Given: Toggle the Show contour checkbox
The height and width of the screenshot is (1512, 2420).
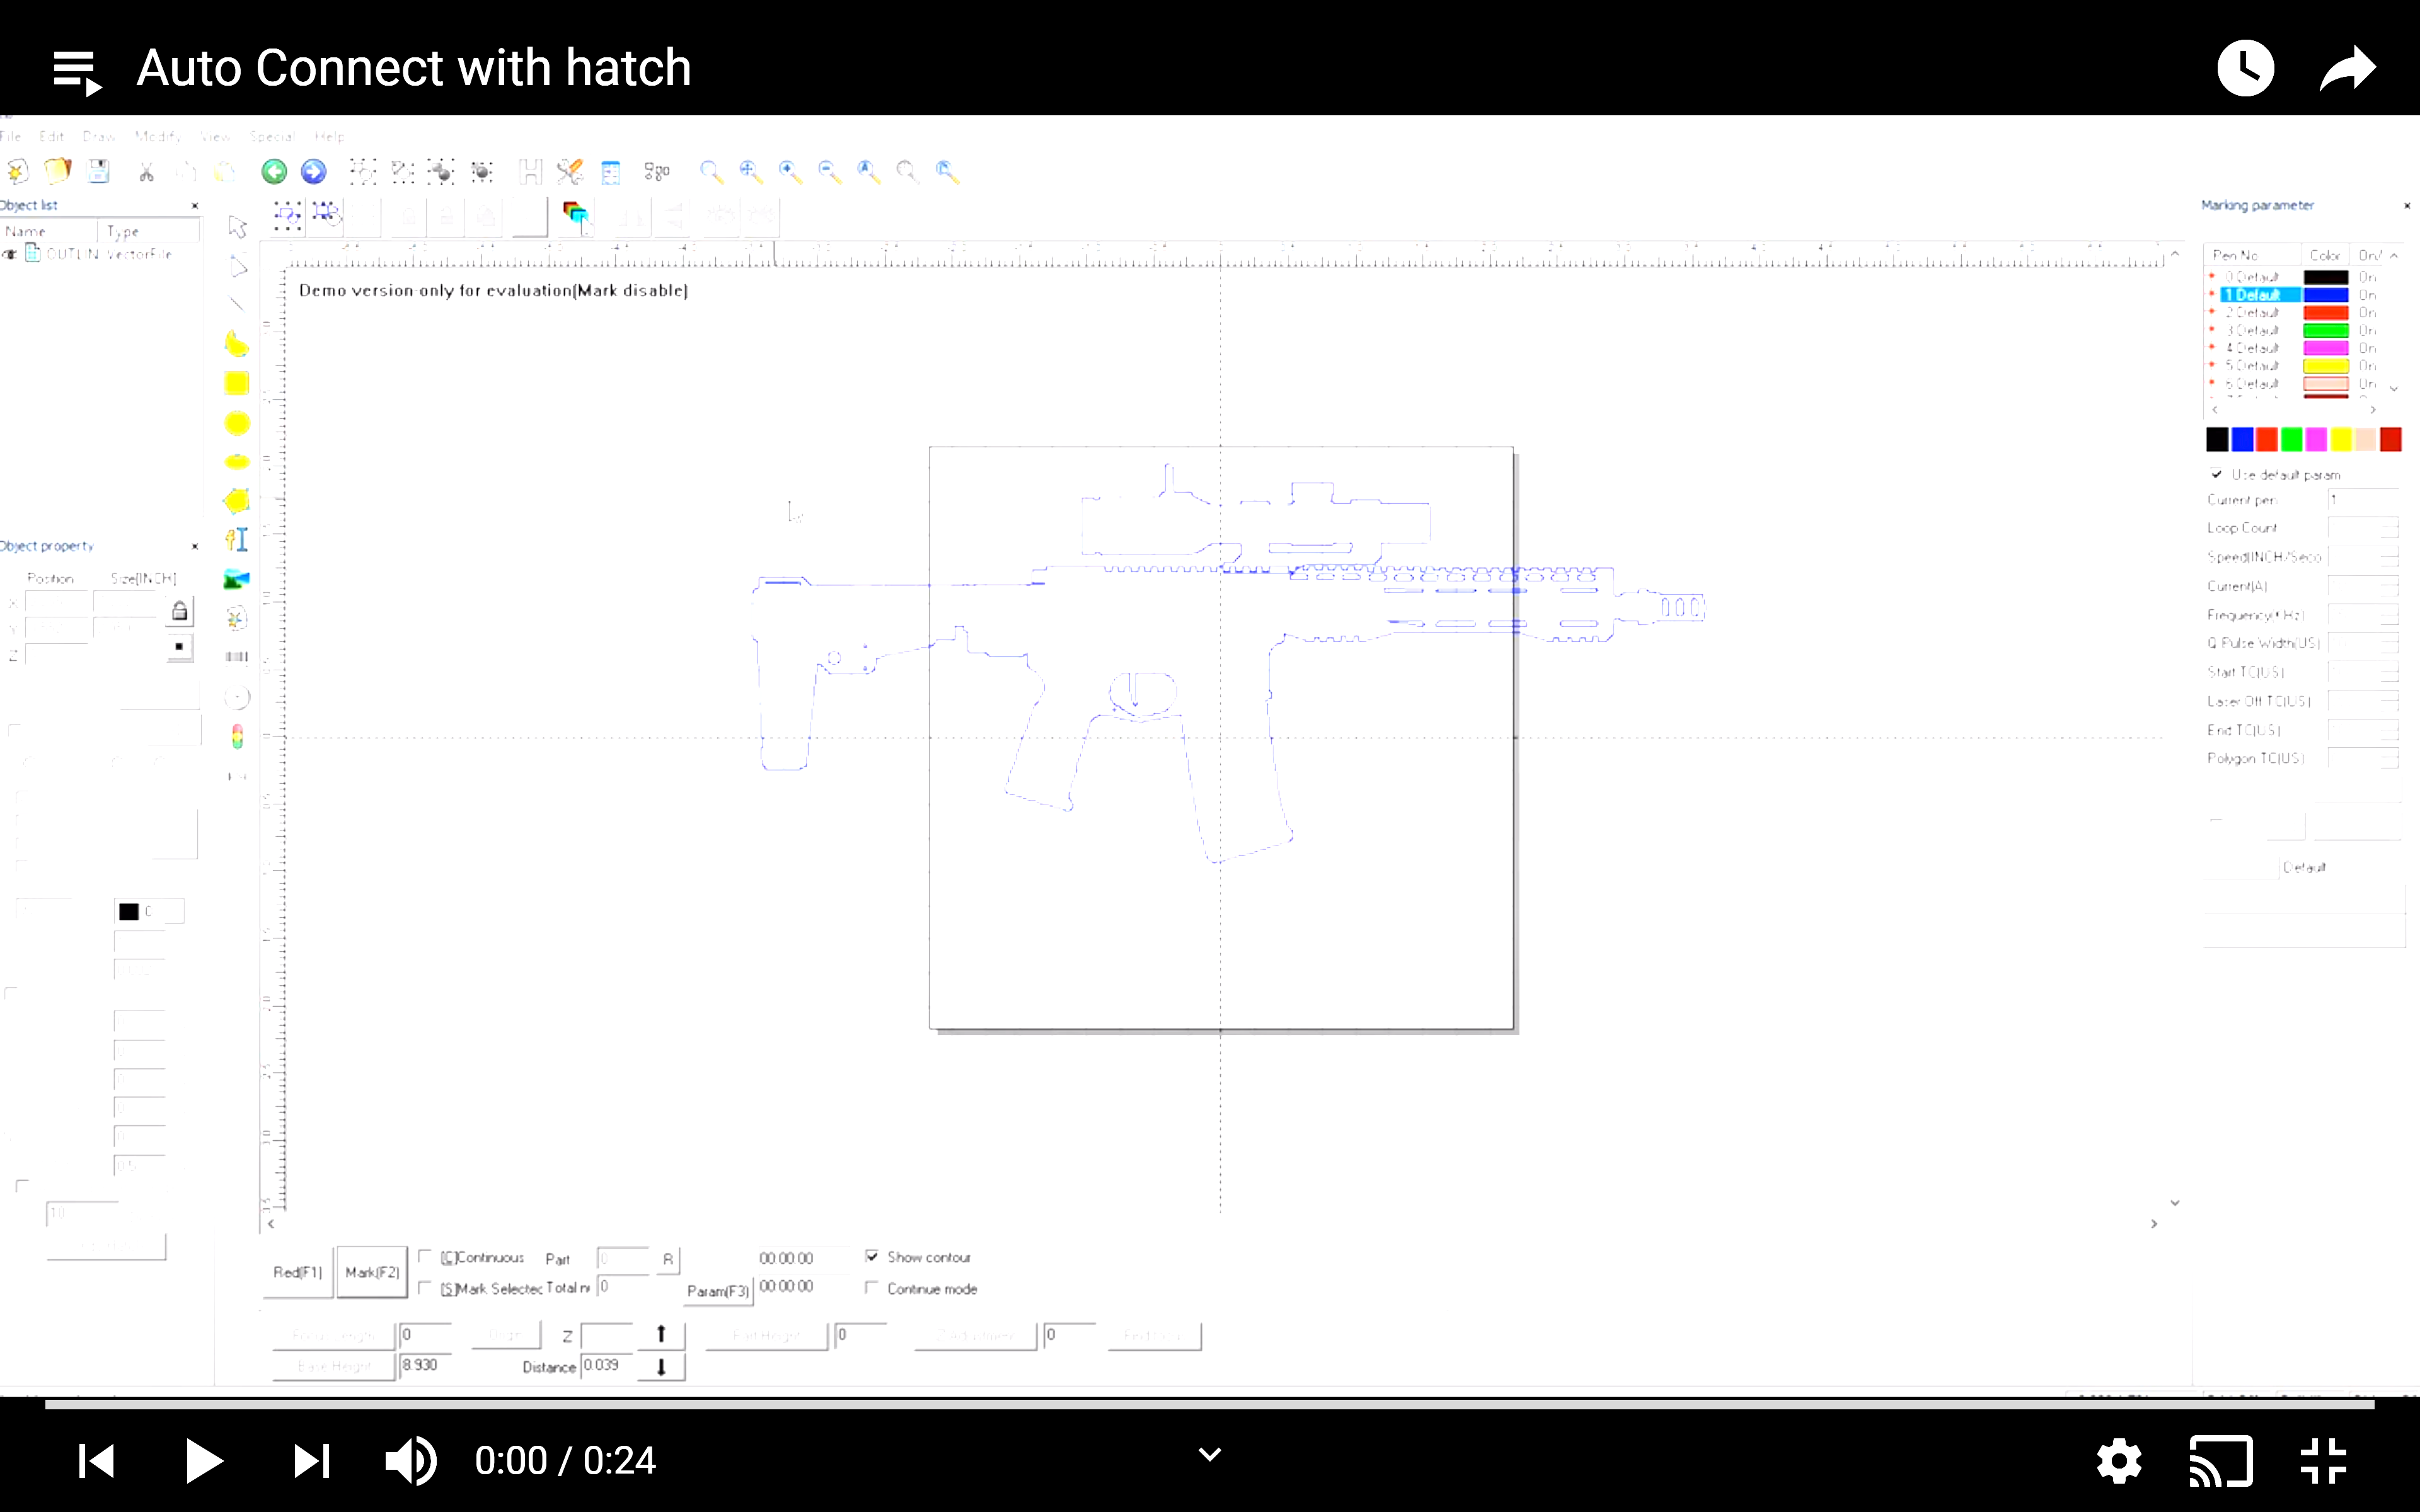Looking at the screenshot, I should 872,1257.
